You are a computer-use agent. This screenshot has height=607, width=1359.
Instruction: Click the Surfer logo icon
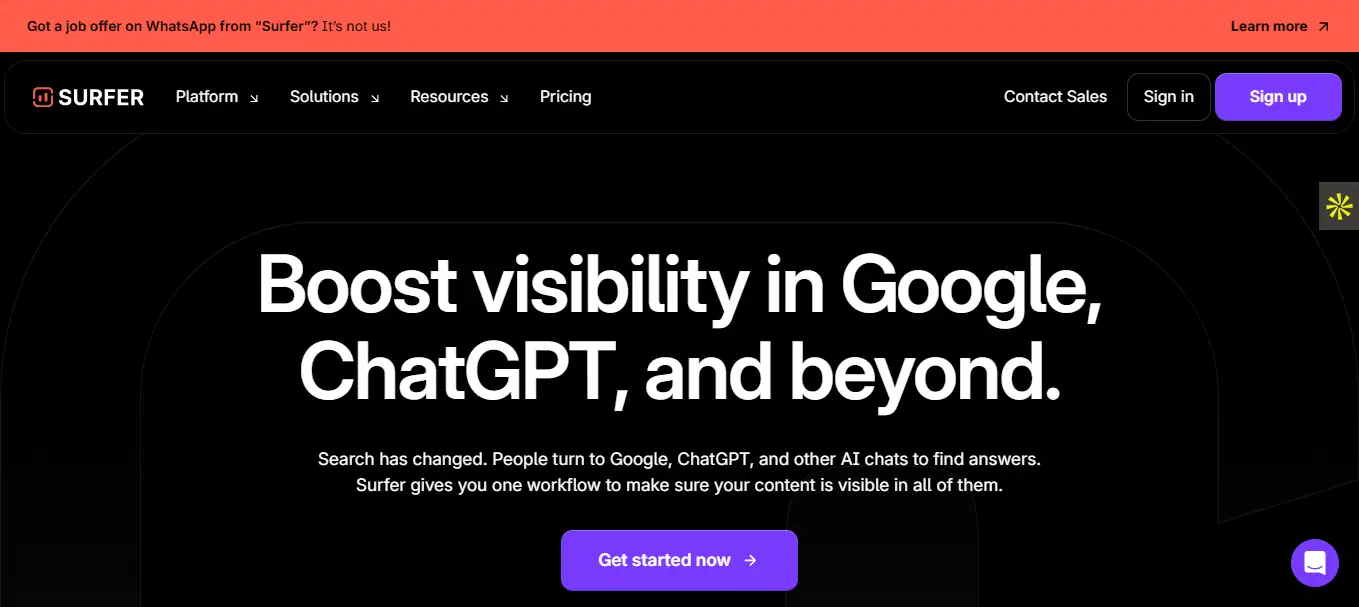tap(42, 97)
